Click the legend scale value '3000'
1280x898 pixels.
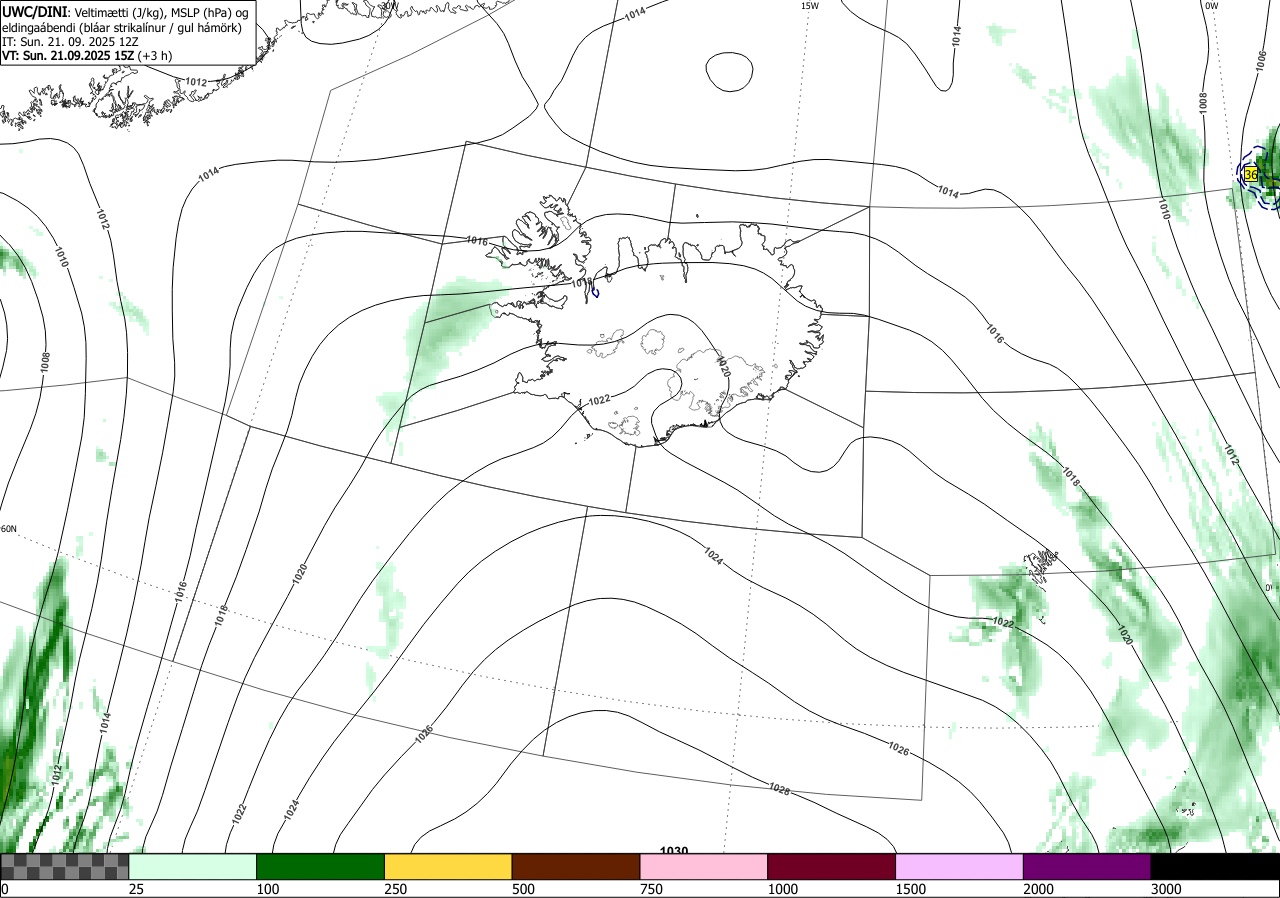click(x=1166, y=889)
